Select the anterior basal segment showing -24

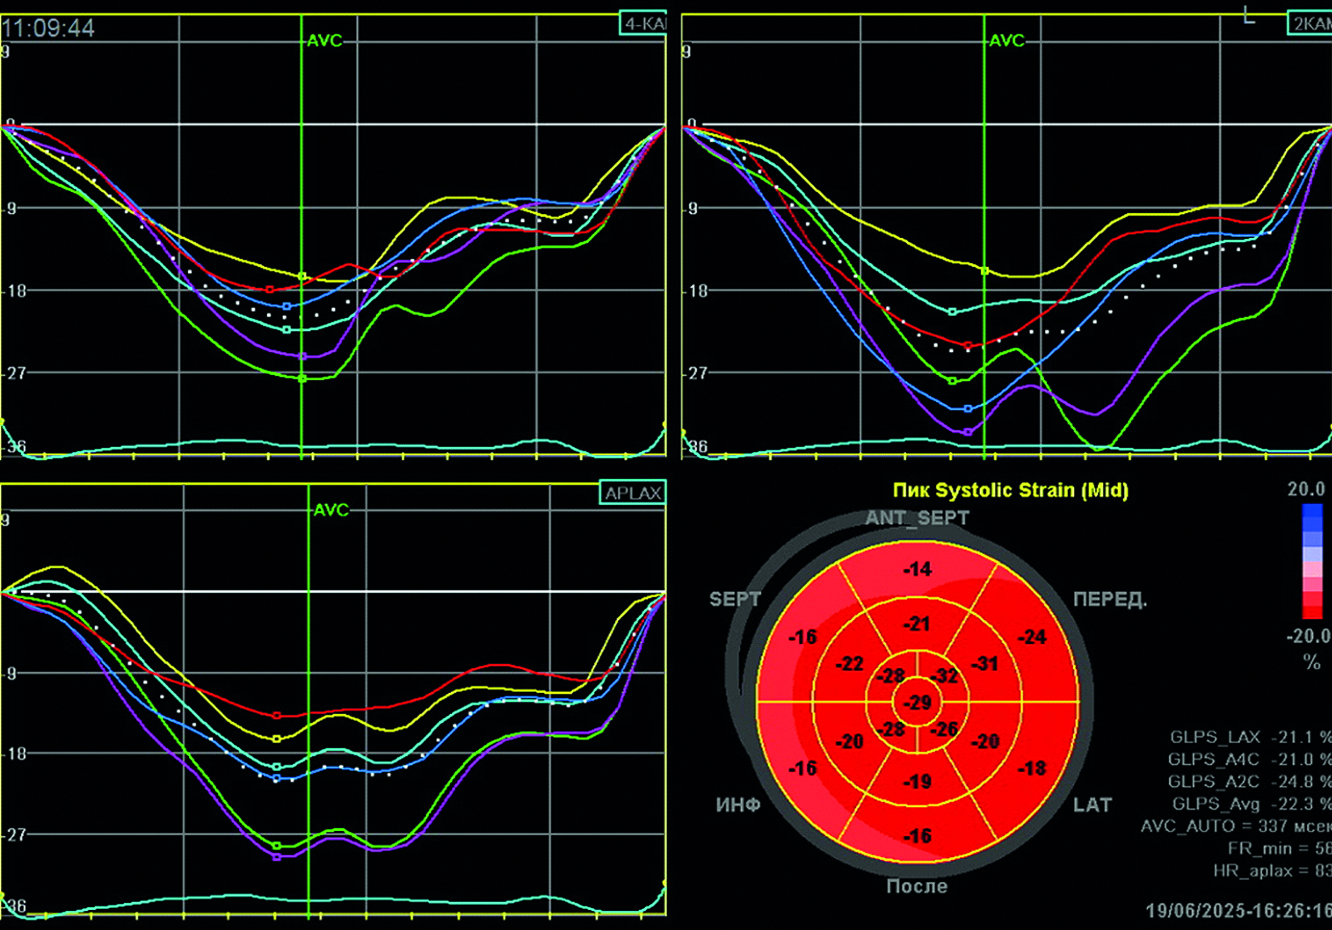(1032, 637)
